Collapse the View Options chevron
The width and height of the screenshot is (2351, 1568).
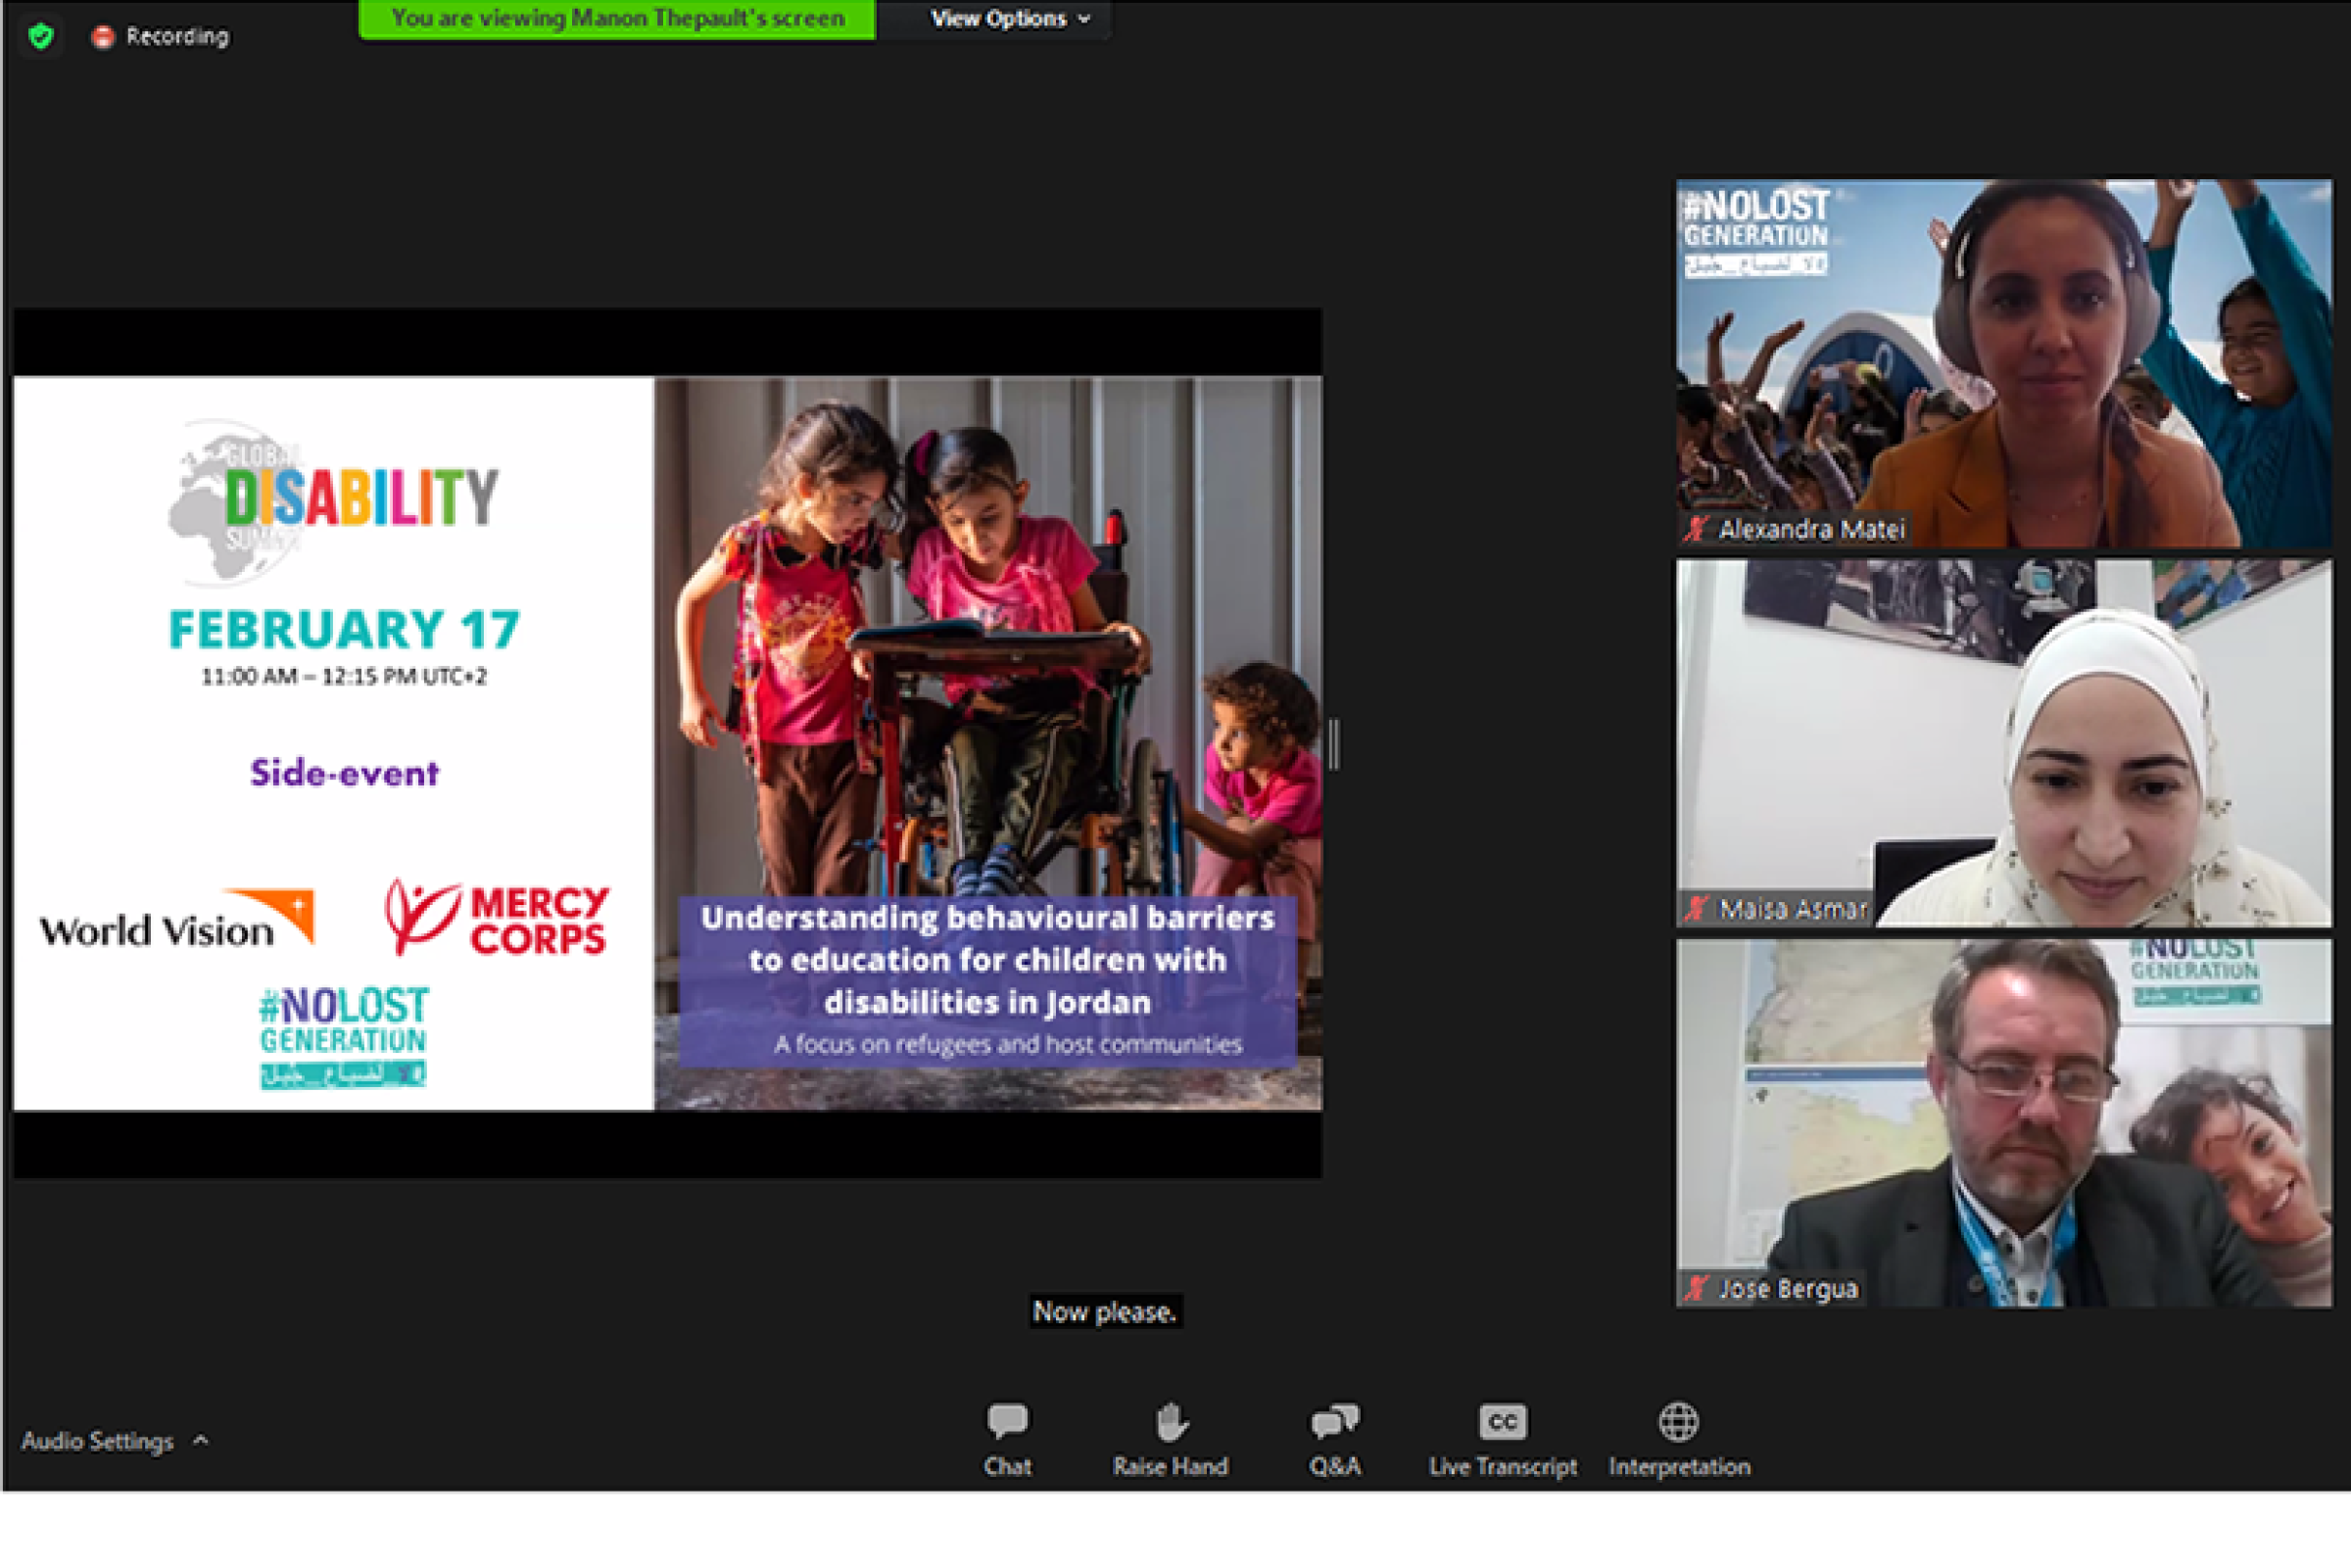coord(1086,18)
